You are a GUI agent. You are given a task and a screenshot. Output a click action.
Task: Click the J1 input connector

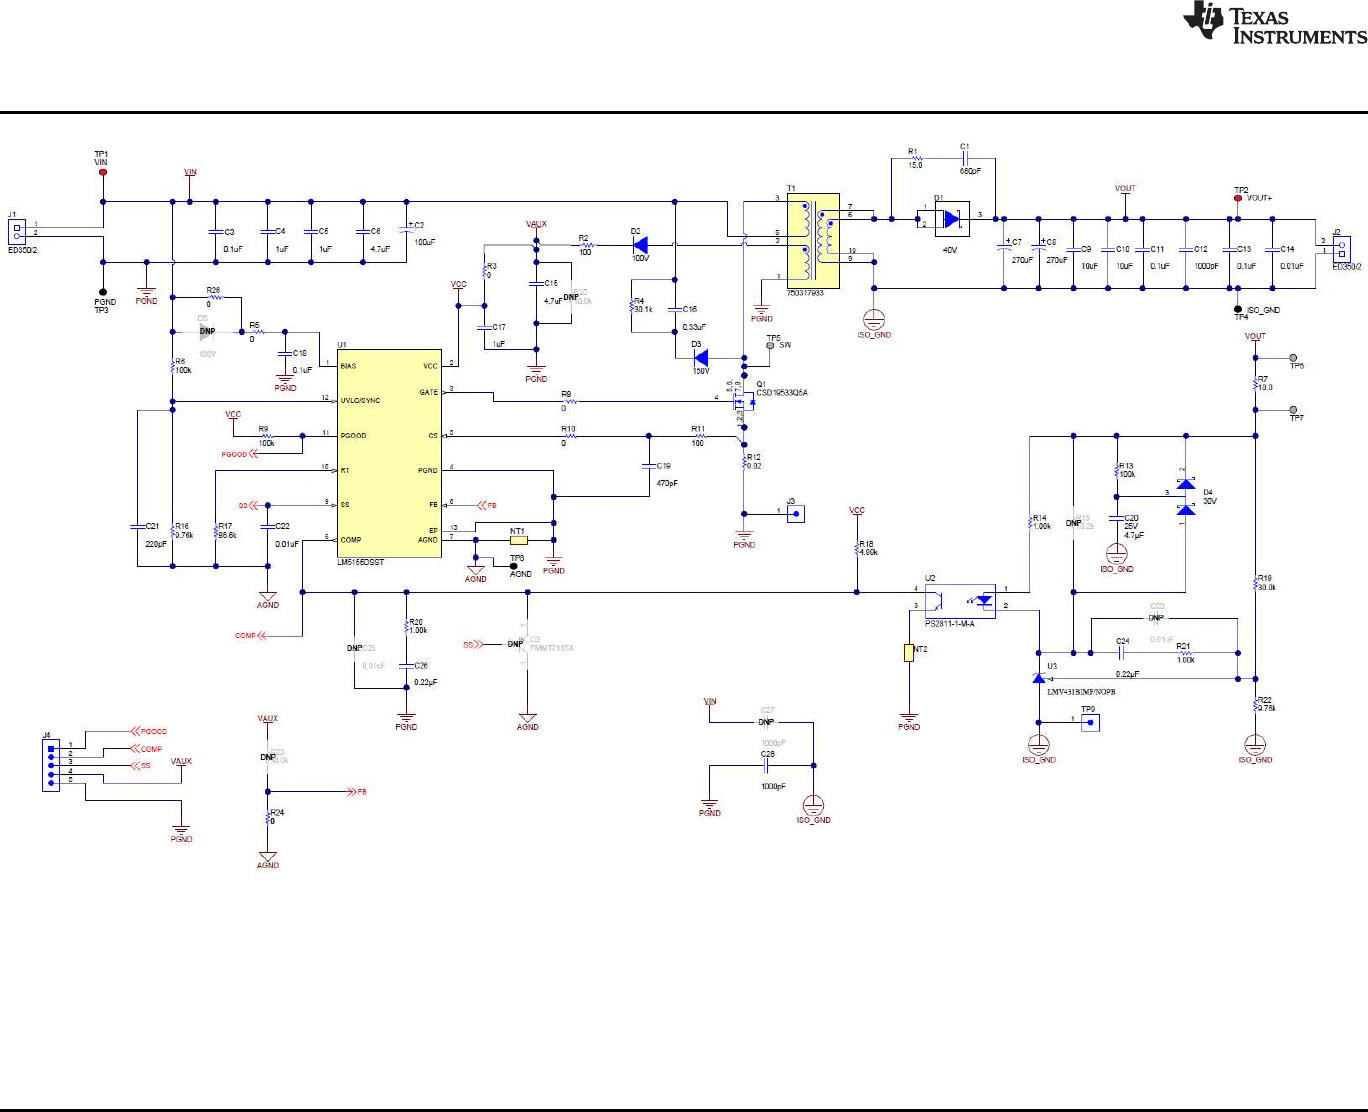[x=17, y=231]
